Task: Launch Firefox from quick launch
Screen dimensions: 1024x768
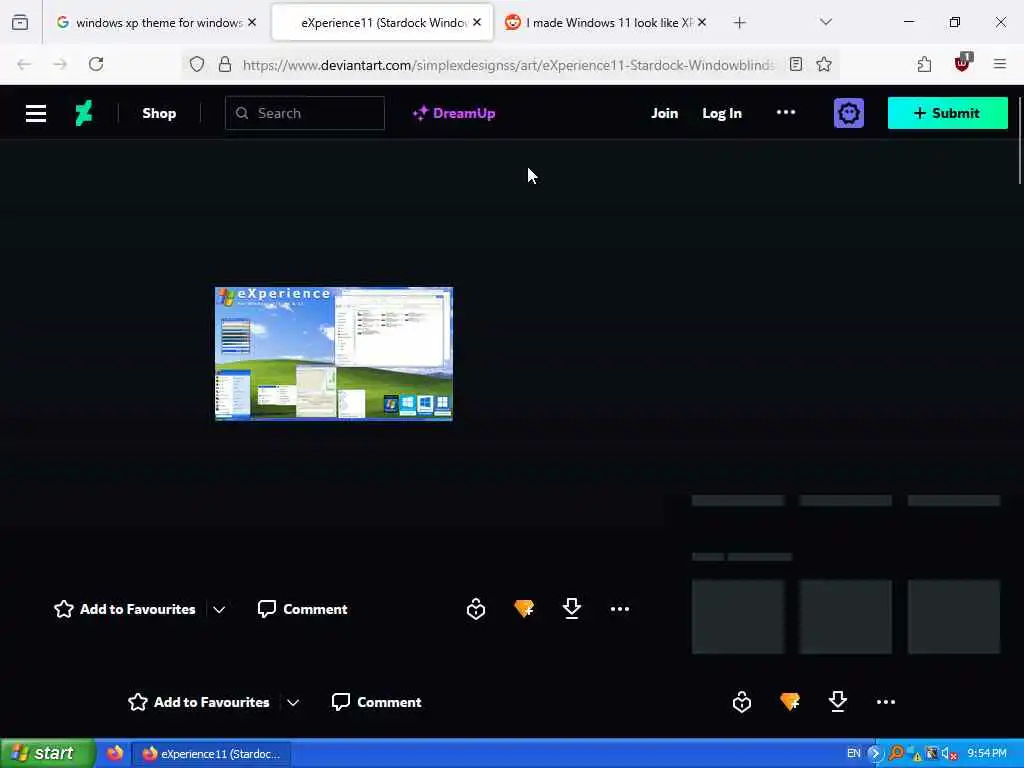Action: (115, 753)
